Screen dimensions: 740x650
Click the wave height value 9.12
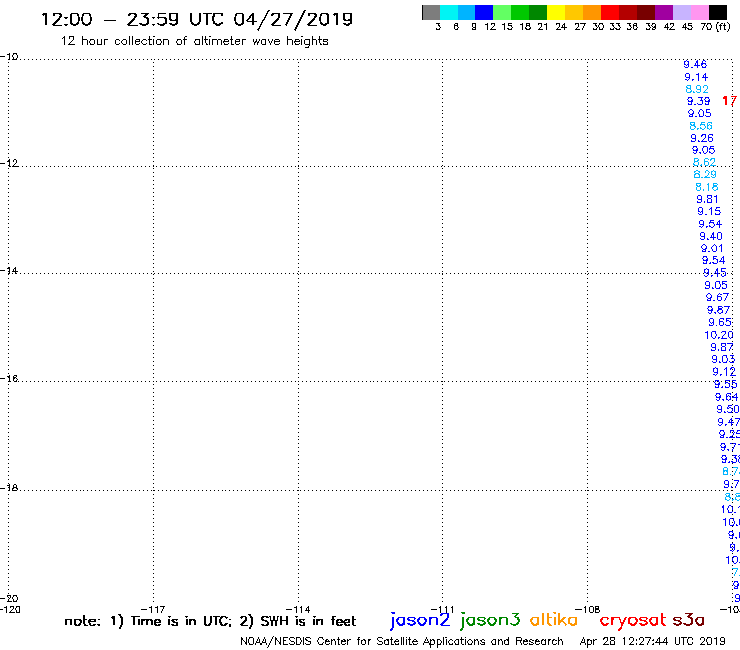click(724, 372)
